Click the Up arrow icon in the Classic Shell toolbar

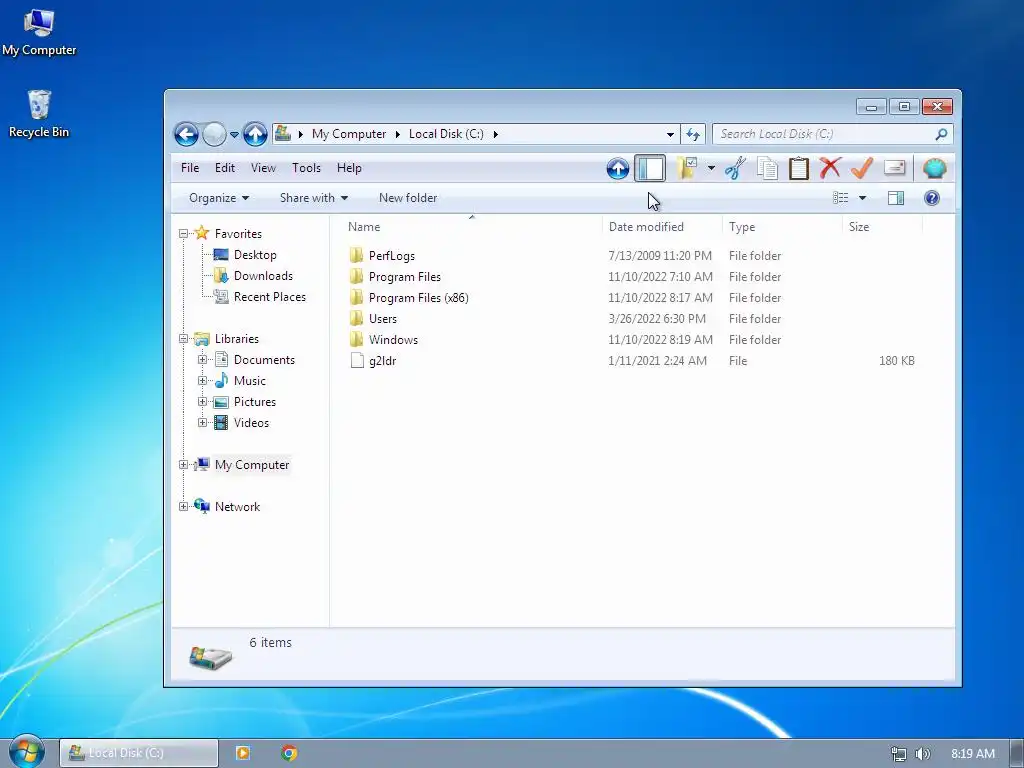click(x=617, y=168)
